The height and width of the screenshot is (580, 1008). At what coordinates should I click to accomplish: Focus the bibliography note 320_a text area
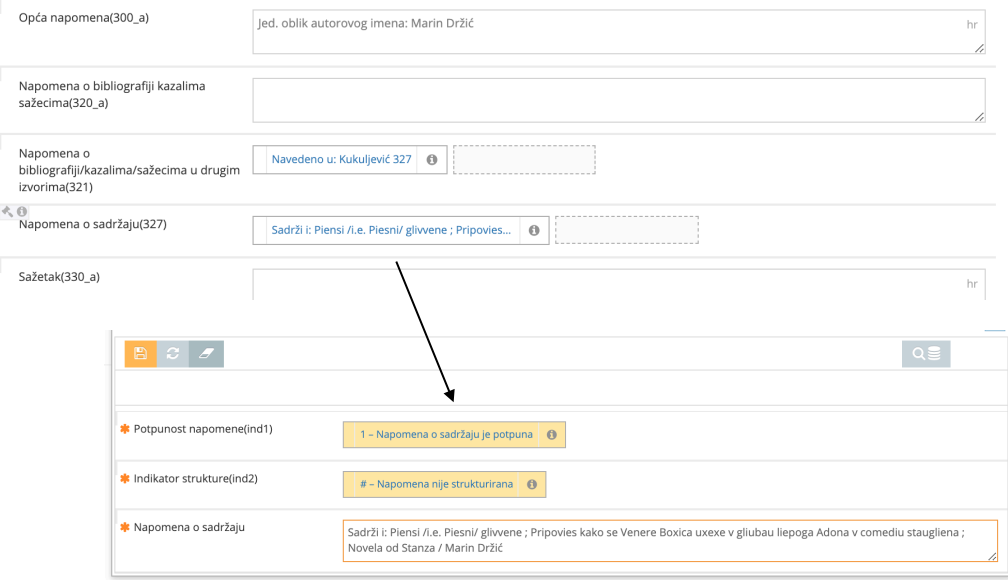[618, 101]
